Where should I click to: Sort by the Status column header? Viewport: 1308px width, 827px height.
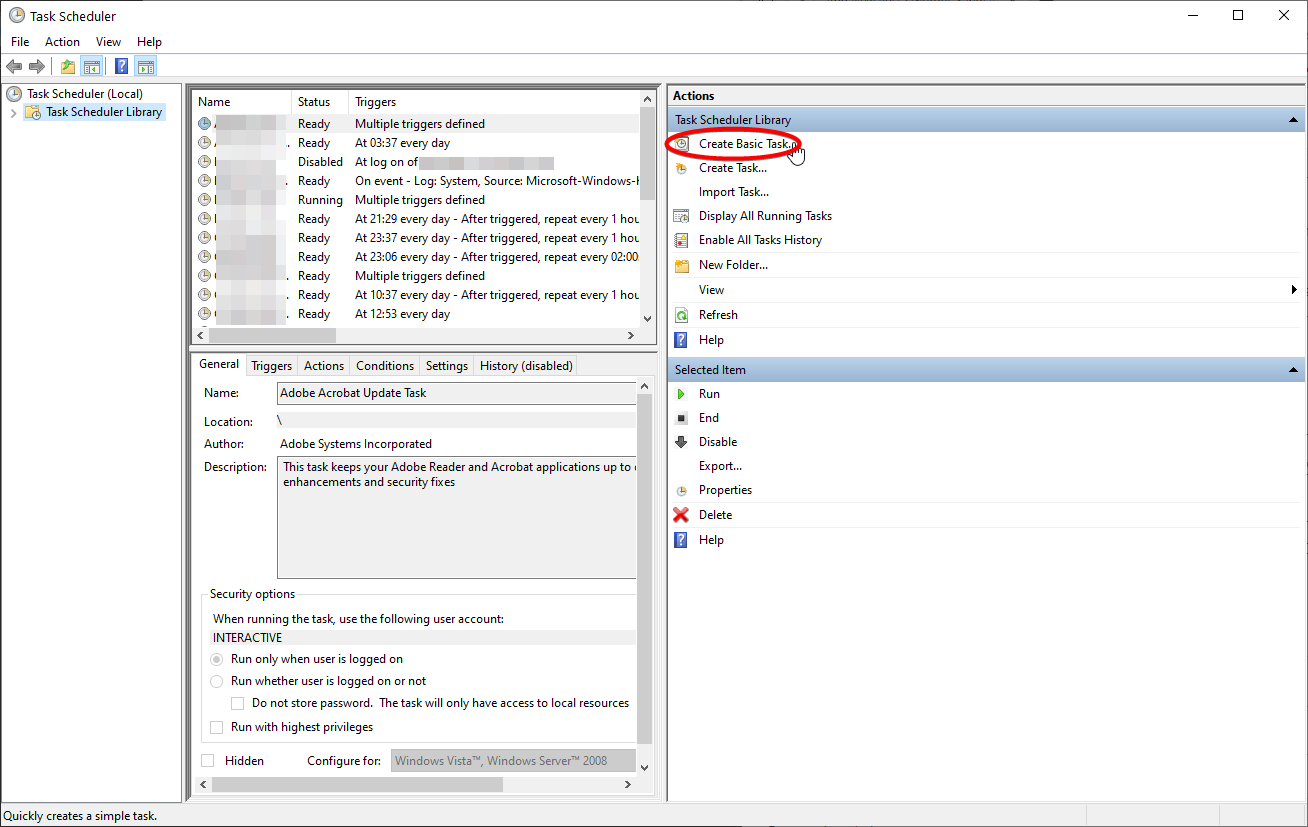pos(319,102)
